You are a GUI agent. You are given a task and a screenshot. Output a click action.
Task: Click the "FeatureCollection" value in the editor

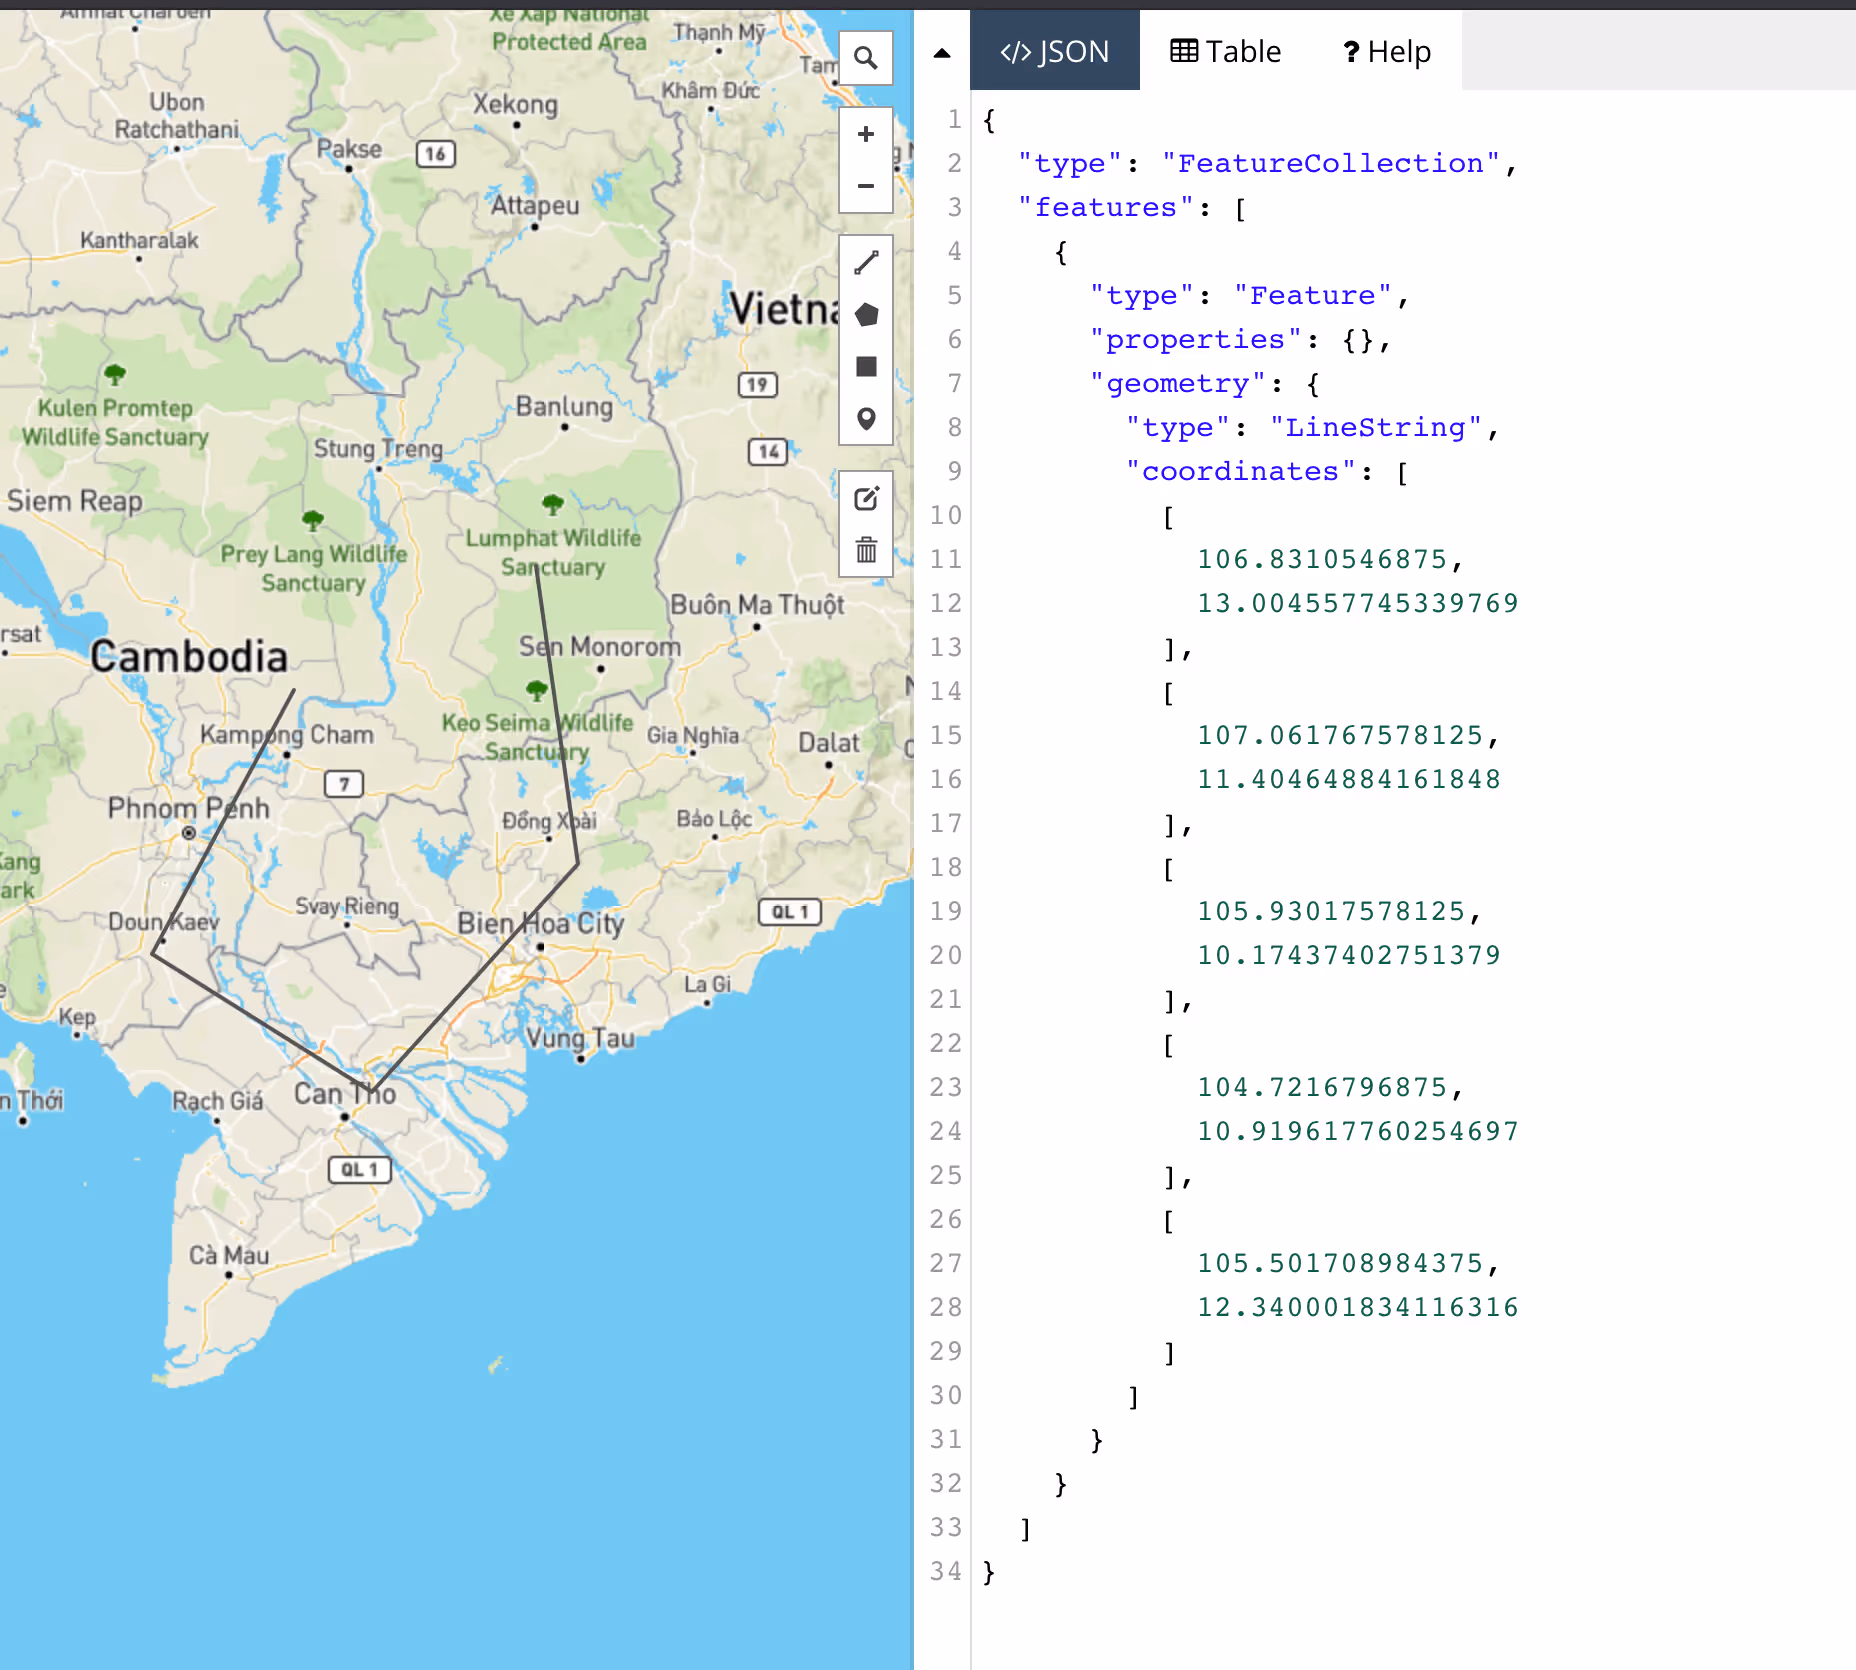pos(1330,163)
